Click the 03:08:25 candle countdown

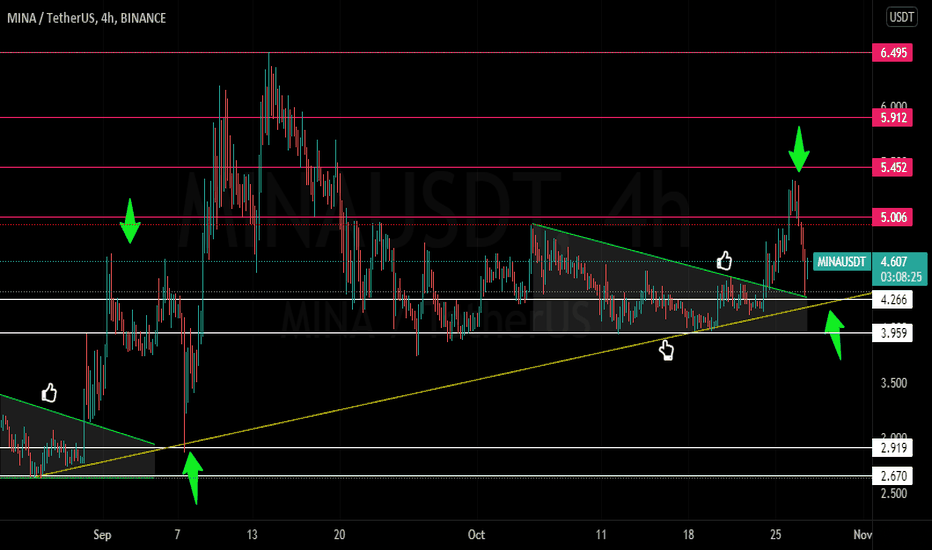click(901, 277)
